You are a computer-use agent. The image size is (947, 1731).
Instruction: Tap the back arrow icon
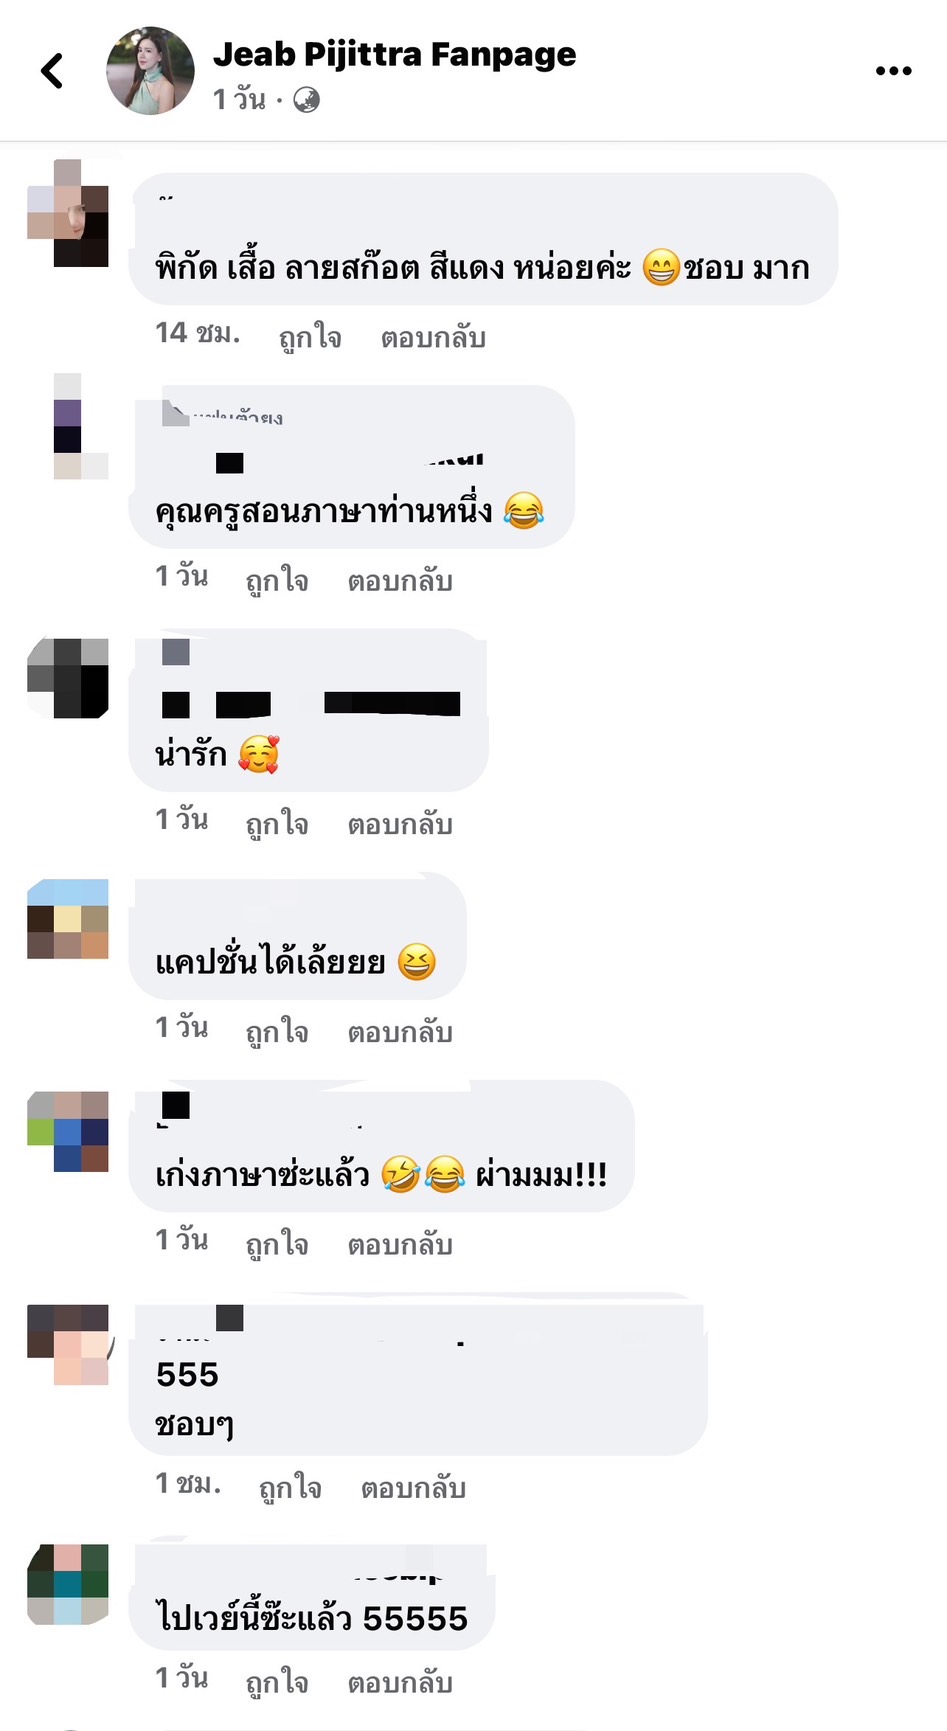[52, 71]
